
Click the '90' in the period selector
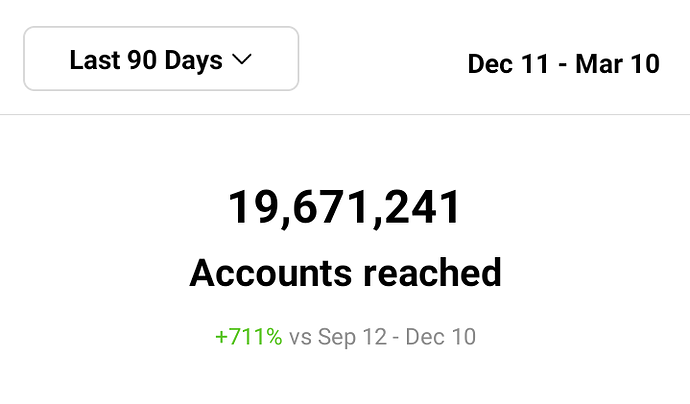pyautogui.click(x=142, y=60)
